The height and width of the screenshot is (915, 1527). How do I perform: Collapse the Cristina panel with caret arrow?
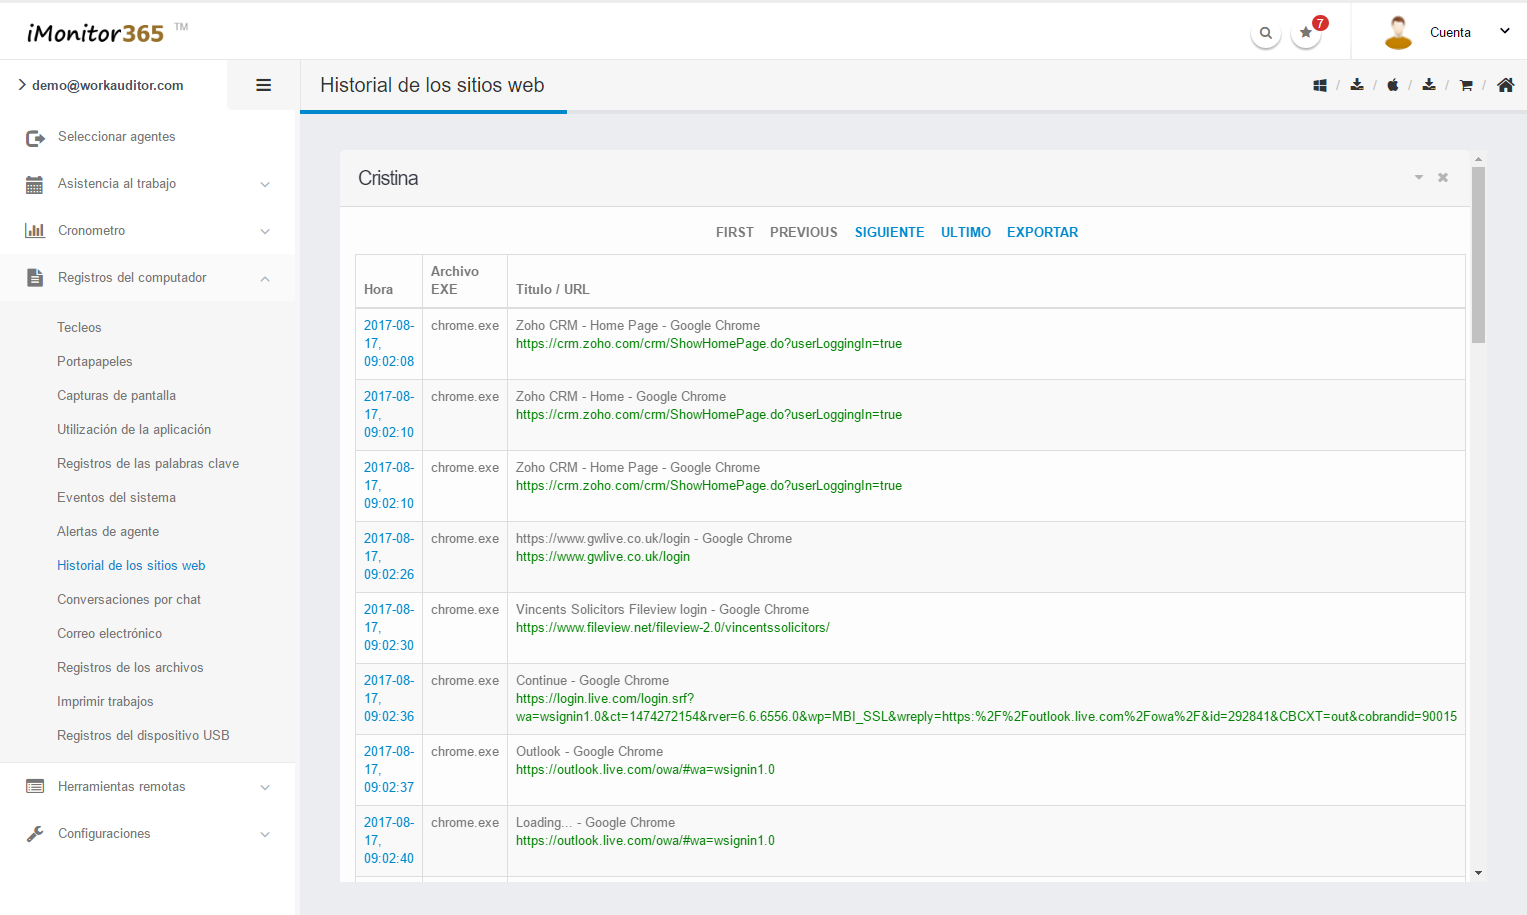pyautogui.click(x=1418, y=178)
